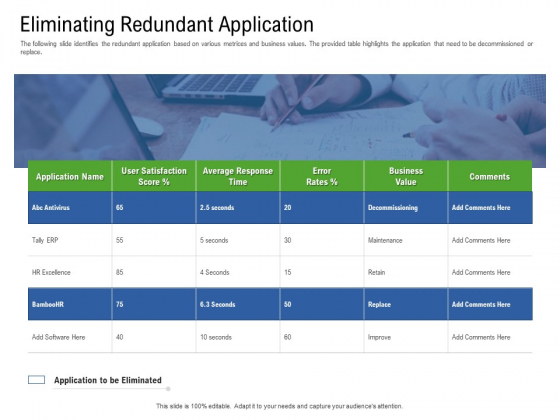The height and width of the screenshot is (420, 560).
Task: Select the User Satisfaction Score % header
Action: pos(154,176)
